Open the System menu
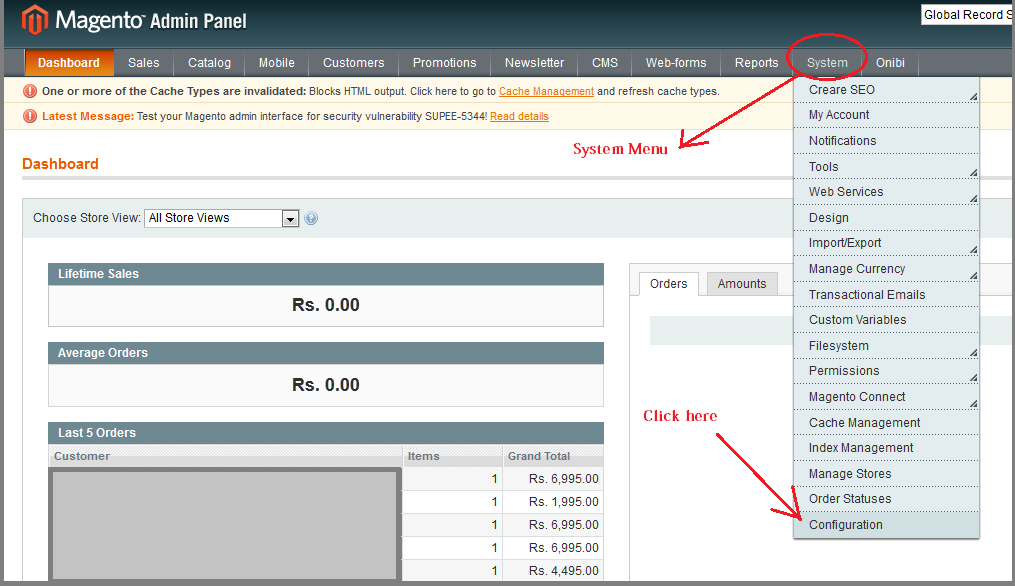Screen dimensions: 1015x586 (827, 63)
